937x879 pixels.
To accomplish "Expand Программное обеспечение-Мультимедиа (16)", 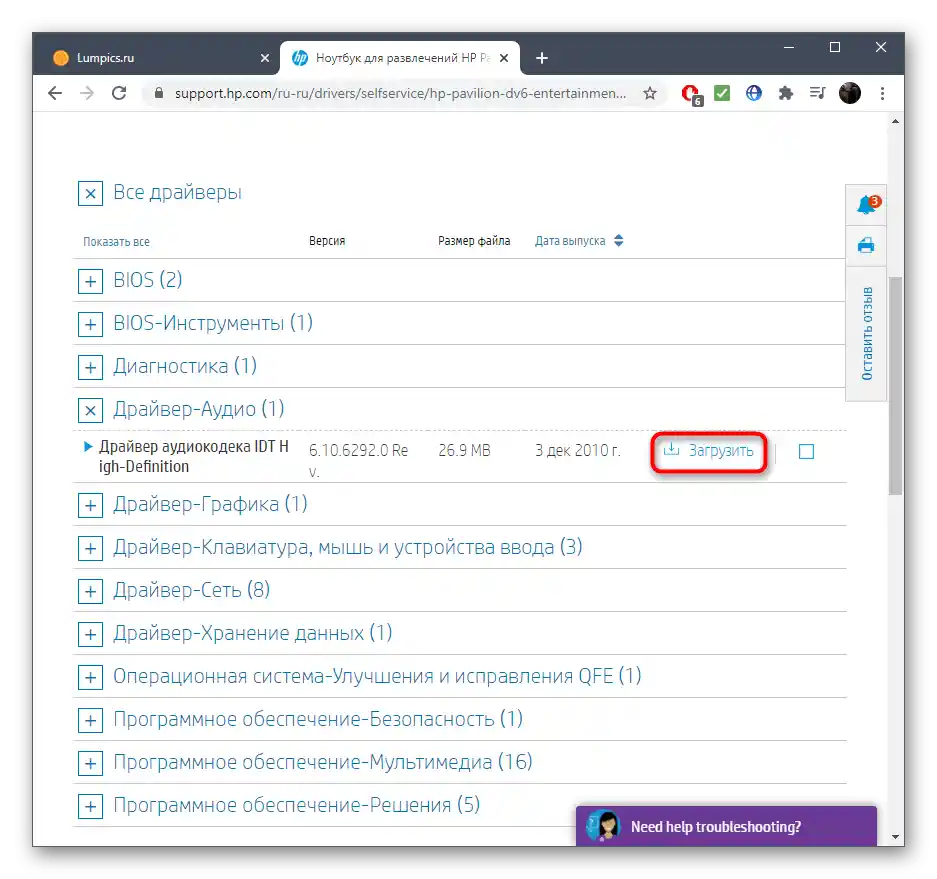I will 90,763.
